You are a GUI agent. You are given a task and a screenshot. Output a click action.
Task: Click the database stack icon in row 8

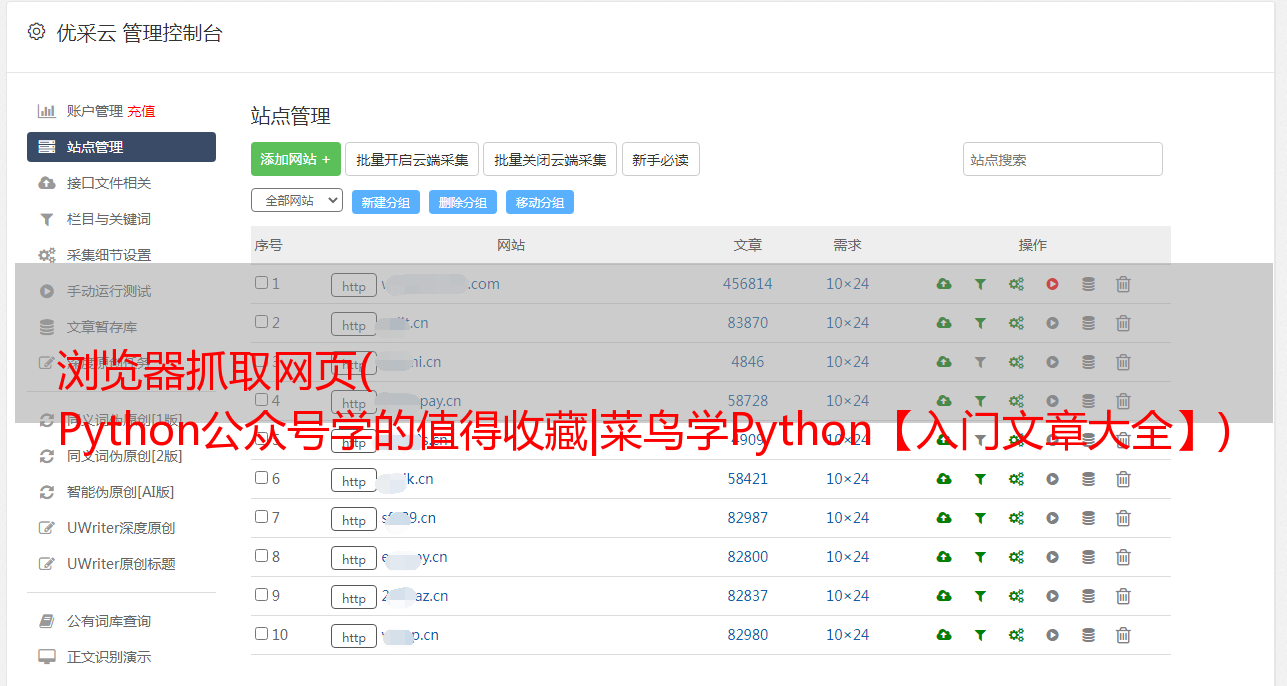(1088, 557)
